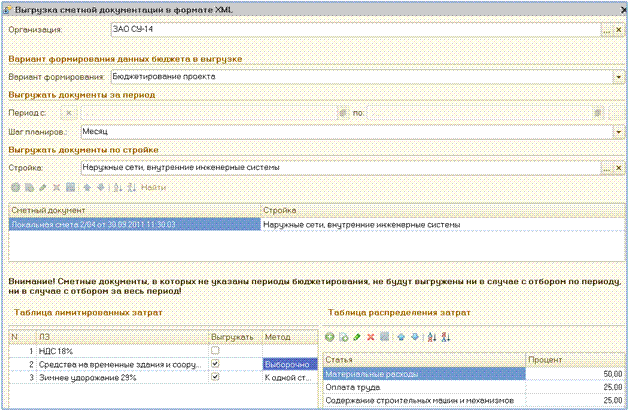630x411 pixels.
Task: Expand the Шаг планиров. dropdown list
Action: click(x=618, y=131)
